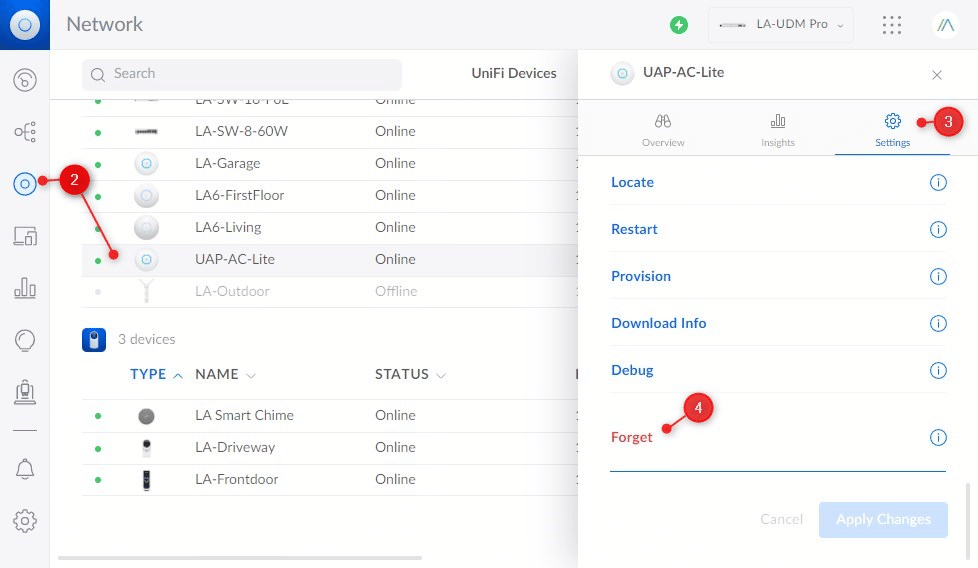This screenshot has width=978, height=568.
Task: Sort by the NAME column
Action: pos(225,375)
